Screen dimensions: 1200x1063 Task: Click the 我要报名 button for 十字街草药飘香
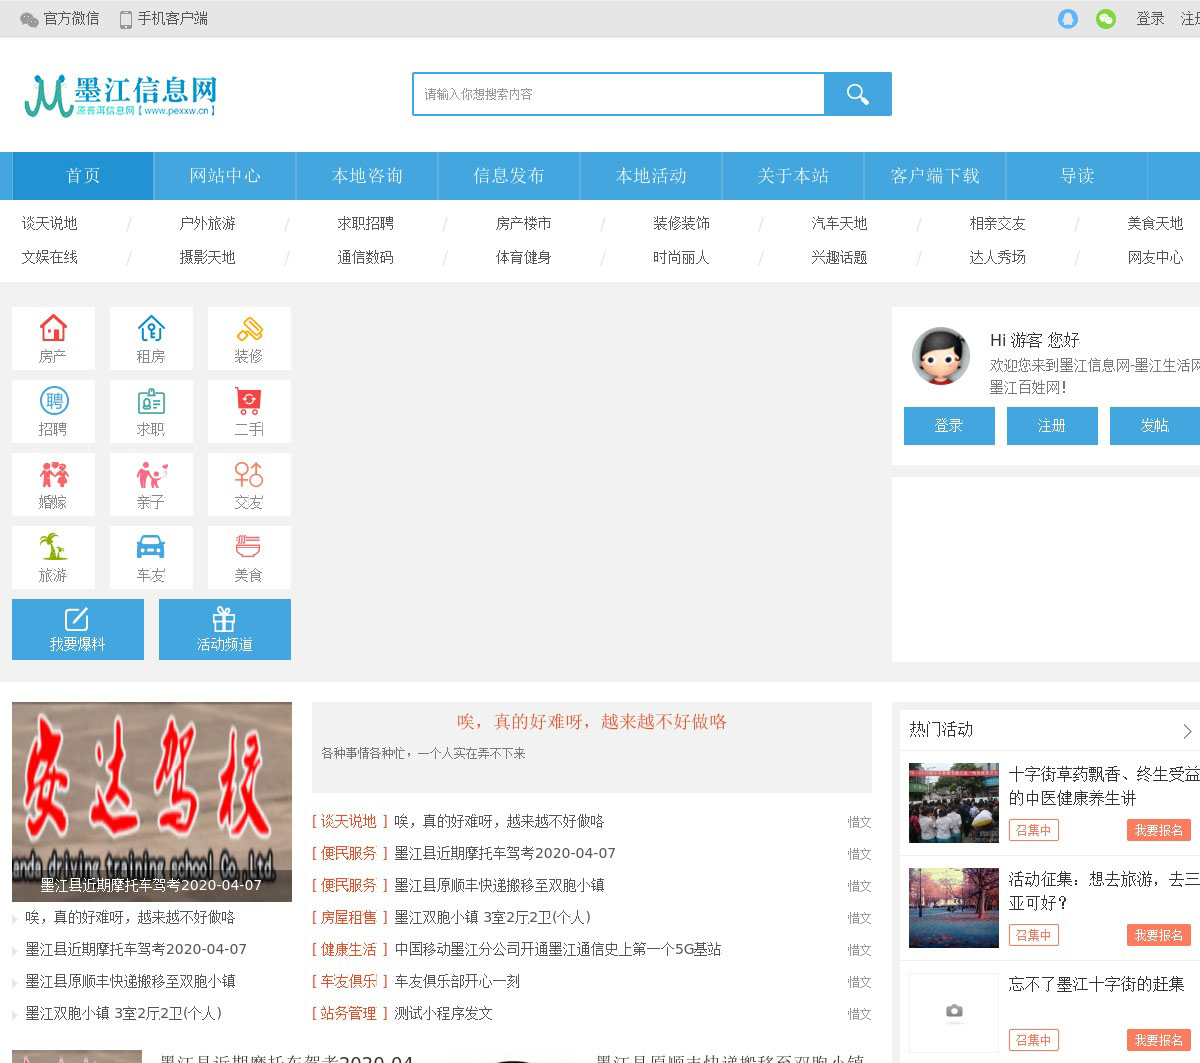pyautogui.click(x=1158, y=830)
